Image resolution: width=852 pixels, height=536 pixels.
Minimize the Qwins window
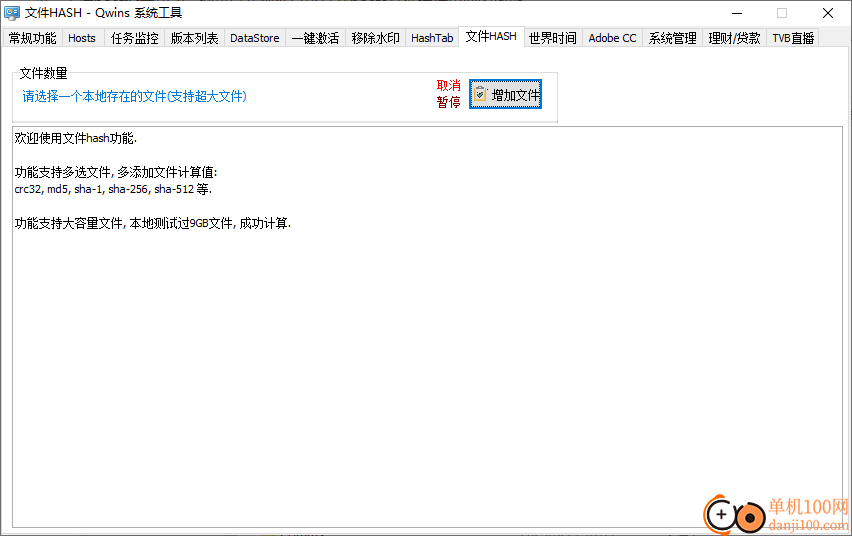point(737,13)
